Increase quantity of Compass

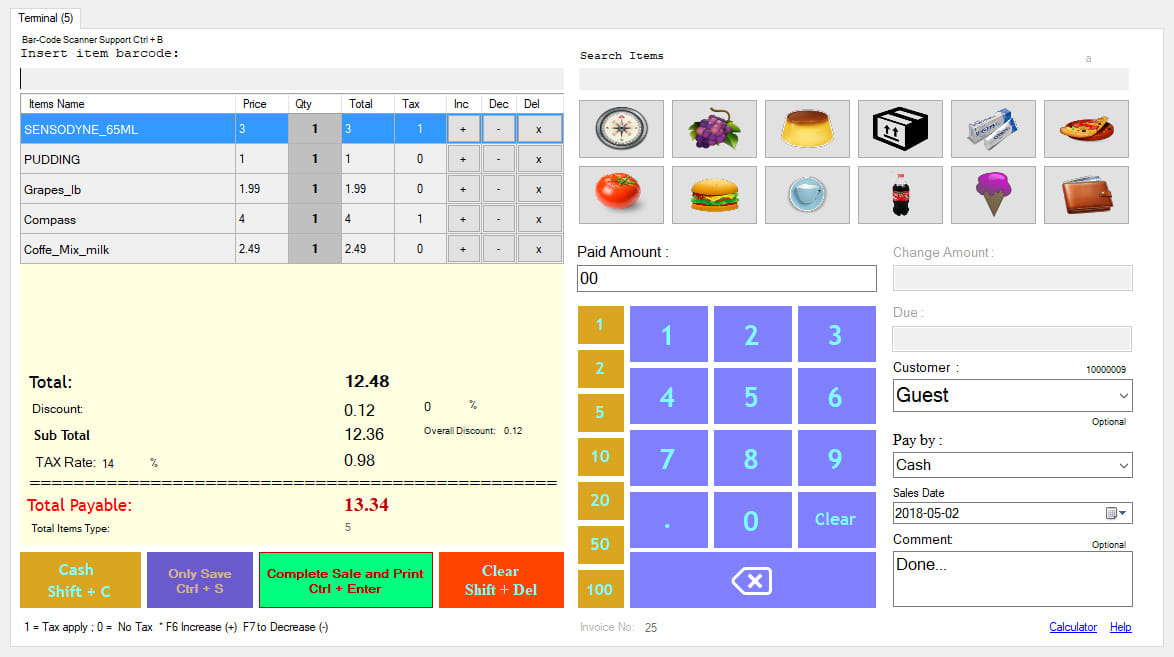(x=463, y=219)
